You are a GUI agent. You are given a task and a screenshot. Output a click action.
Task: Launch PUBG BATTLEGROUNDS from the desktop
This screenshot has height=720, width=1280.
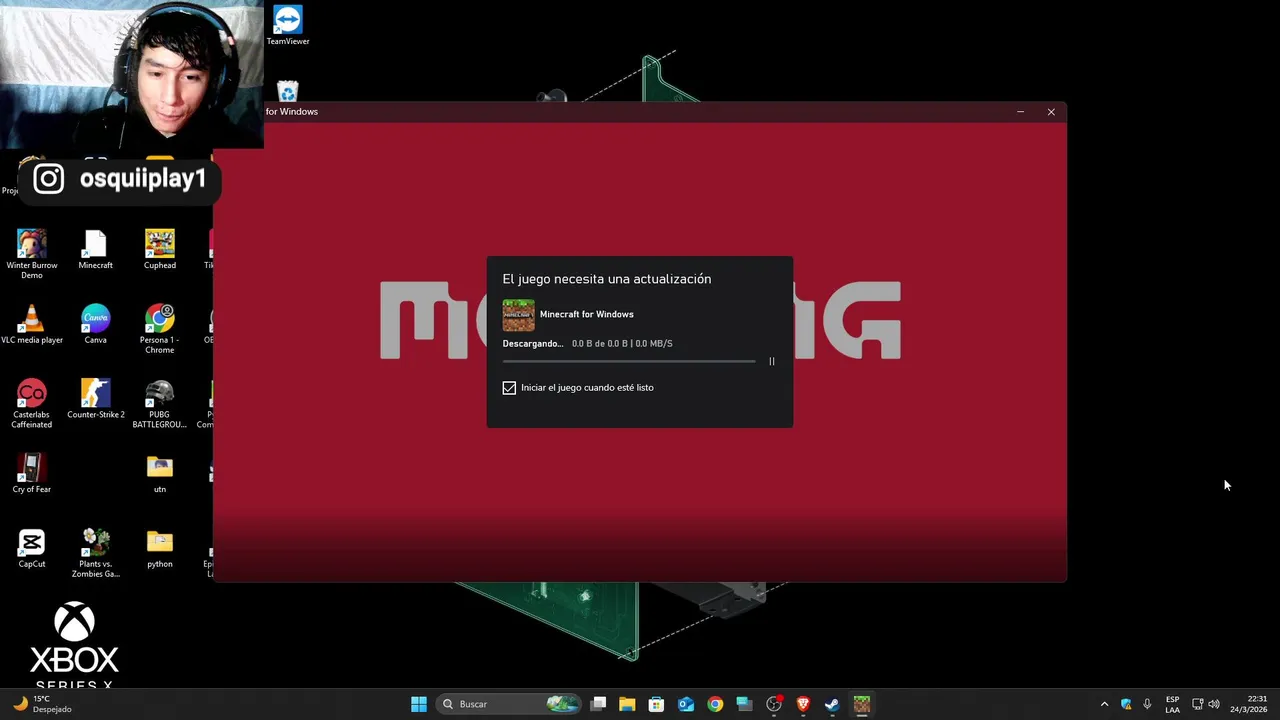click(160, 404)
